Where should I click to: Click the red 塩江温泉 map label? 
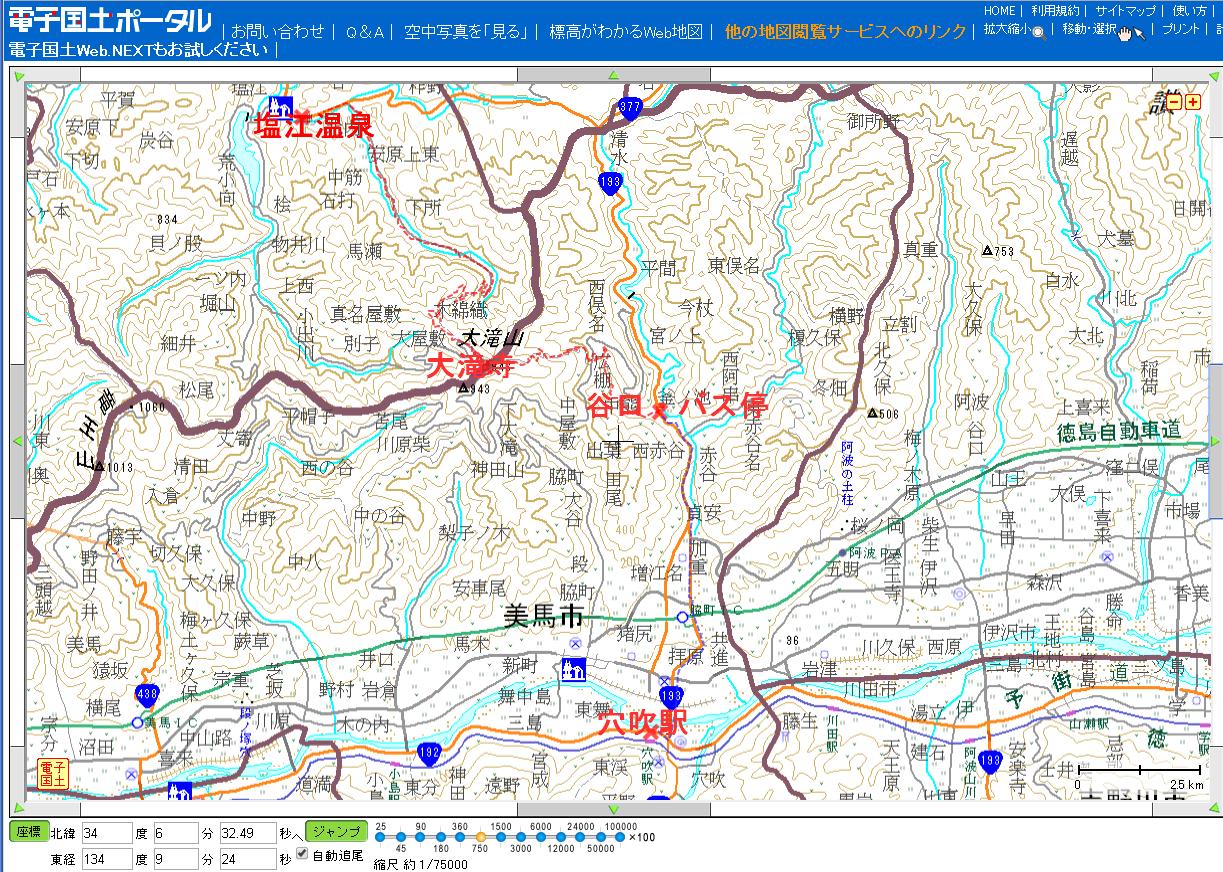[x=314, y=127]
